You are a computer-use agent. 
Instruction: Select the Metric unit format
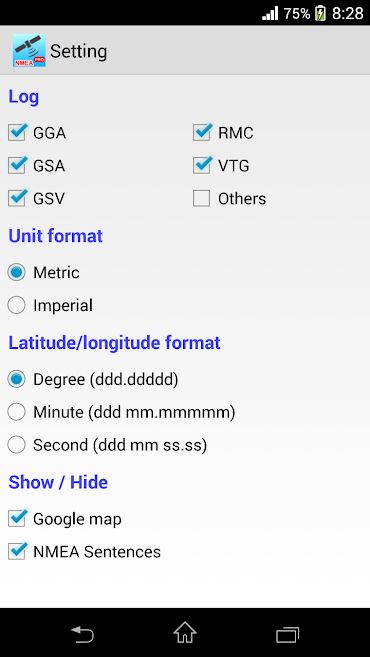(16, 272)
